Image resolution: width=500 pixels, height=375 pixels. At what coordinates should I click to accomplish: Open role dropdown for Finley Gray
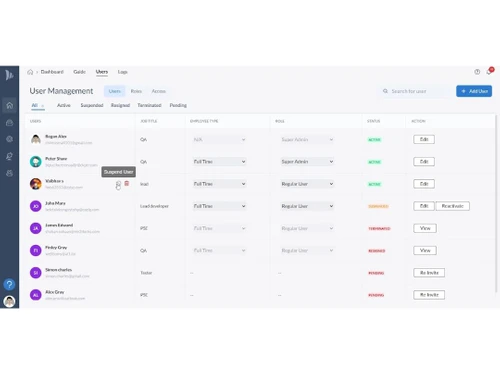pyautogui.click(x=307, y=250)
